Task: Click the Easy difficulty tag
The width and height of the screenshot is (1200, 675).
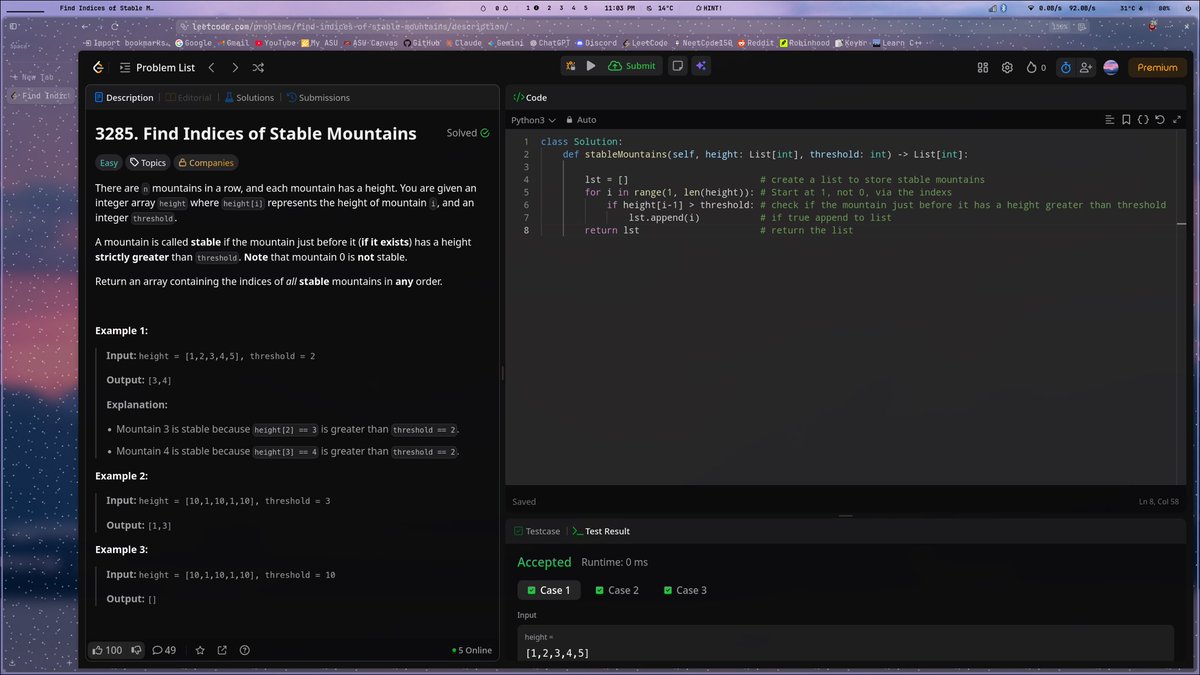Action: [x=108, y=163]
